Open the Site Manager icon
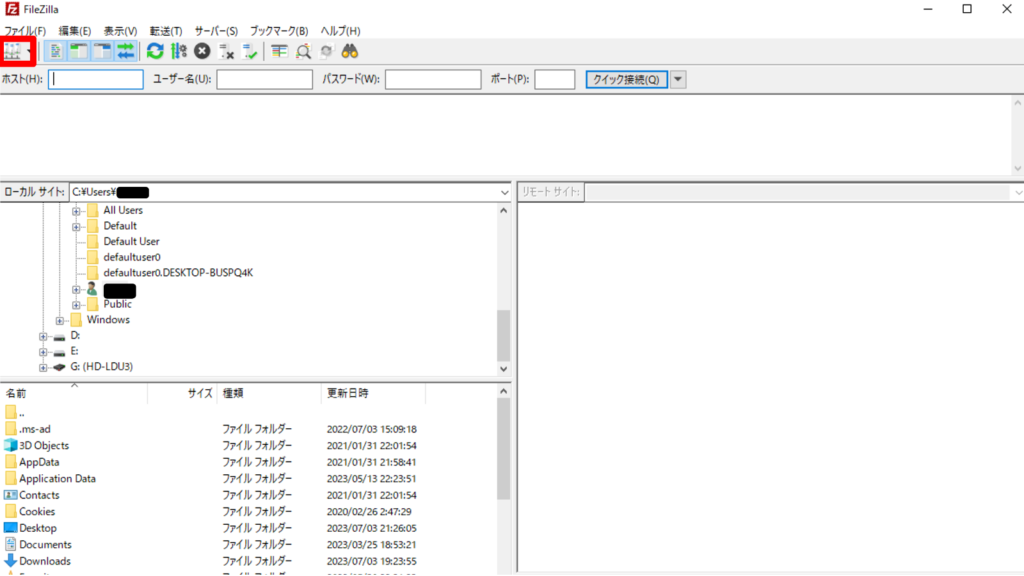The height and width of the screenshot is (576, 1024). click(12, 51)
